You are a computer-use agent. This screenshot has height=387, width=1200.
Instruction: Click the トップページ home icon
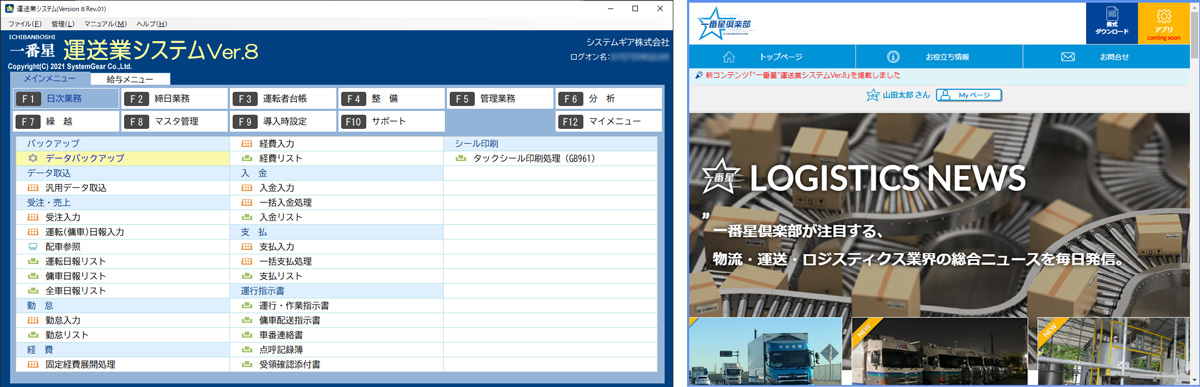[729, 57]
